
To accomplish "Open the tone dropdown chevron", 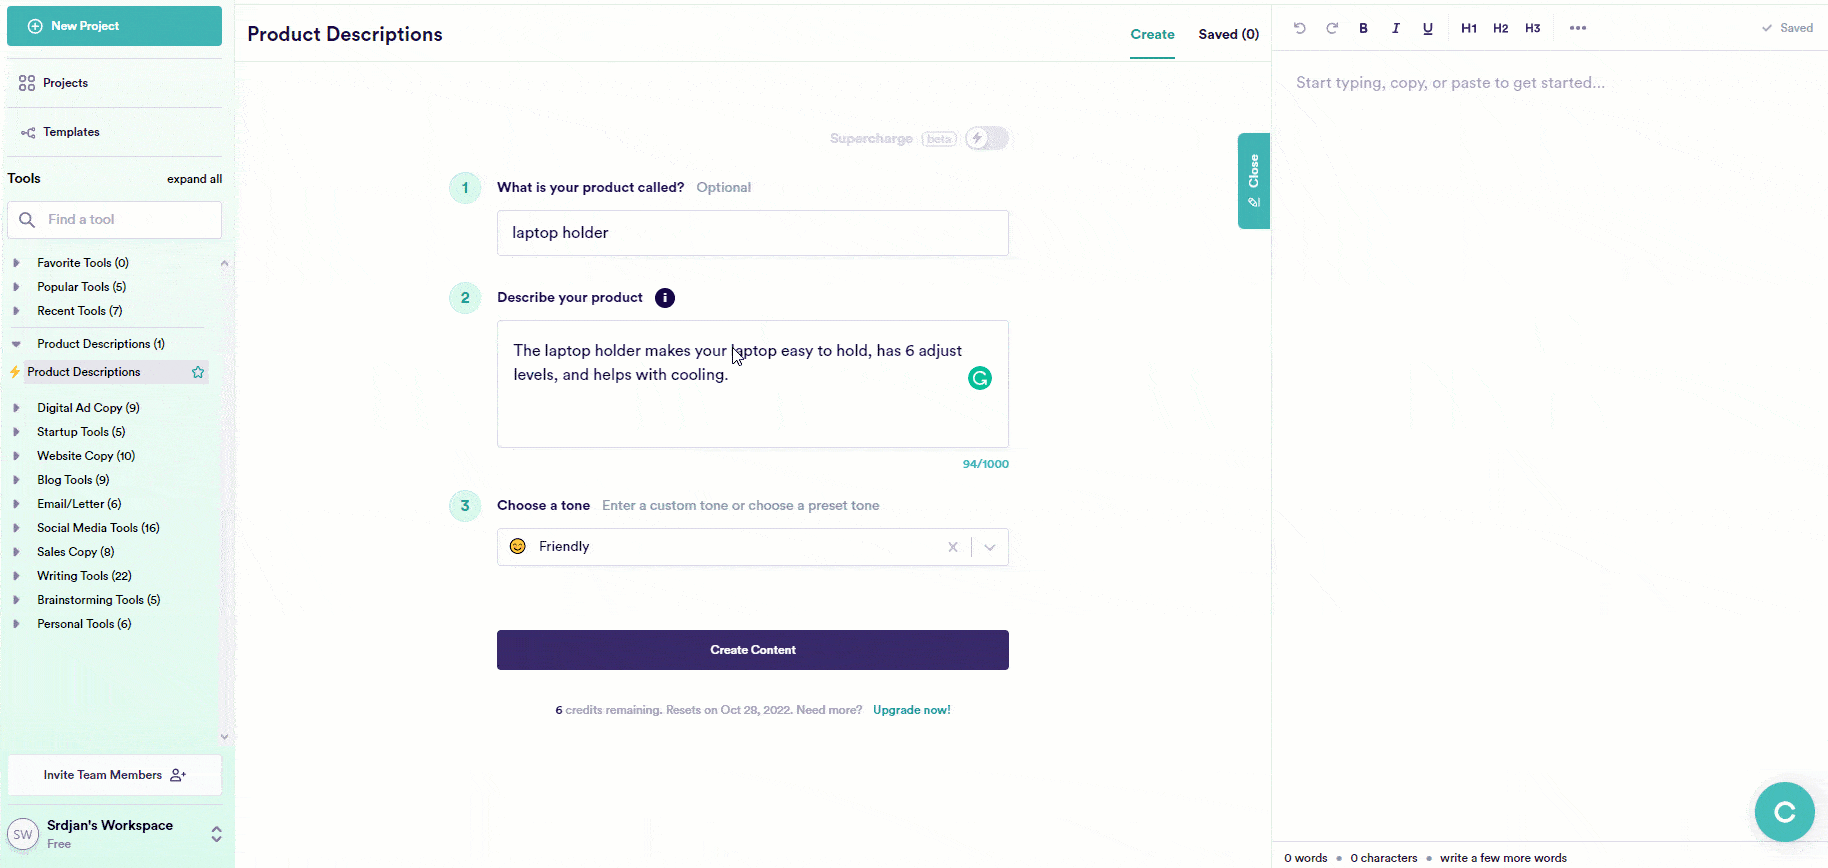I will click(x=990, y=547).
